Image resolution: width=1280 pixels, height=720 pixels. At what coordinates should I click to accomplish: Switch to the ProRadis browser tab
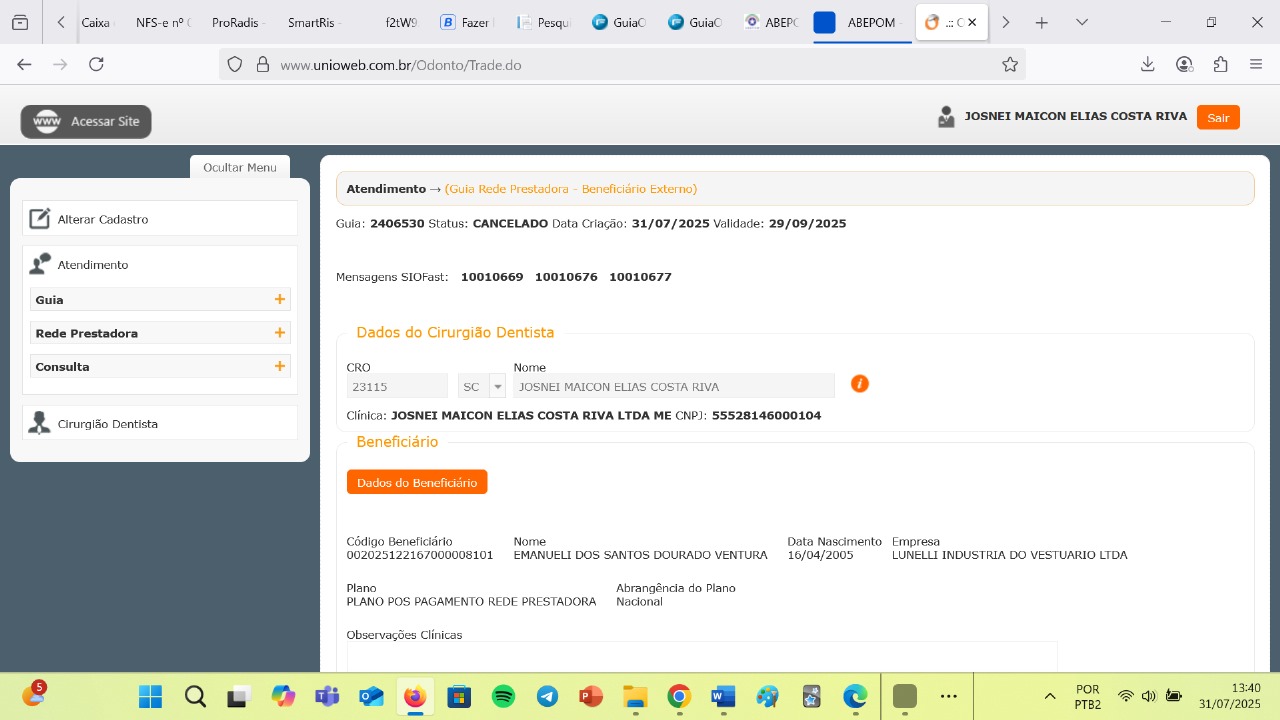click(x=236, y=22)
